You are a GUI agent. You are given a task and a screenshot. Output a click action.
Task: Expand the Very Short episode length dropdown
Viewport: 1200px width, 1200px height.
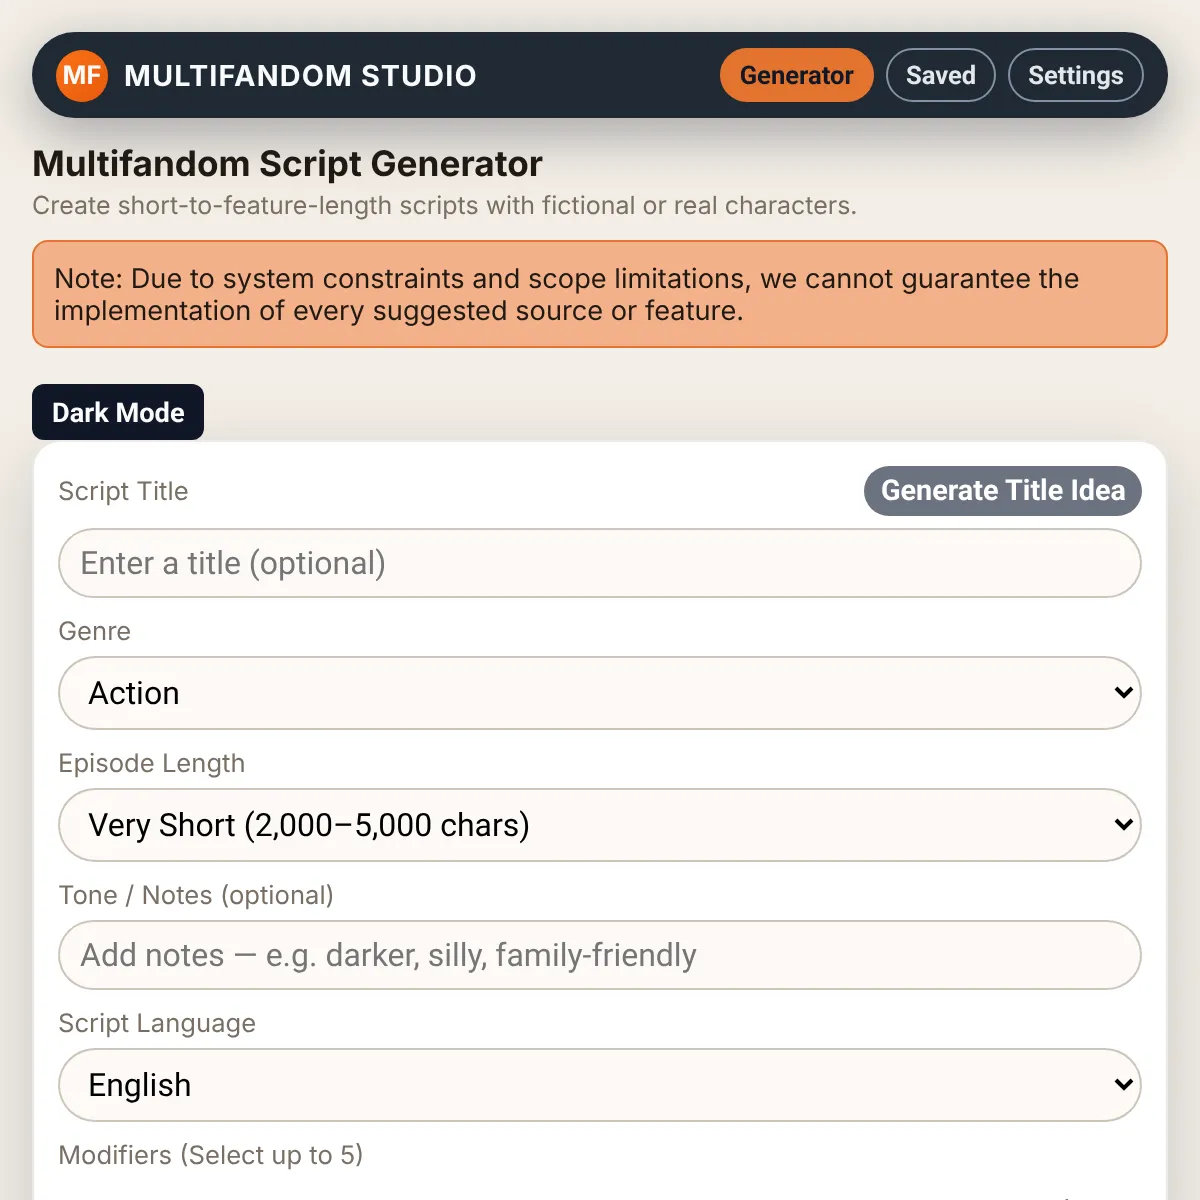[600, 825]
